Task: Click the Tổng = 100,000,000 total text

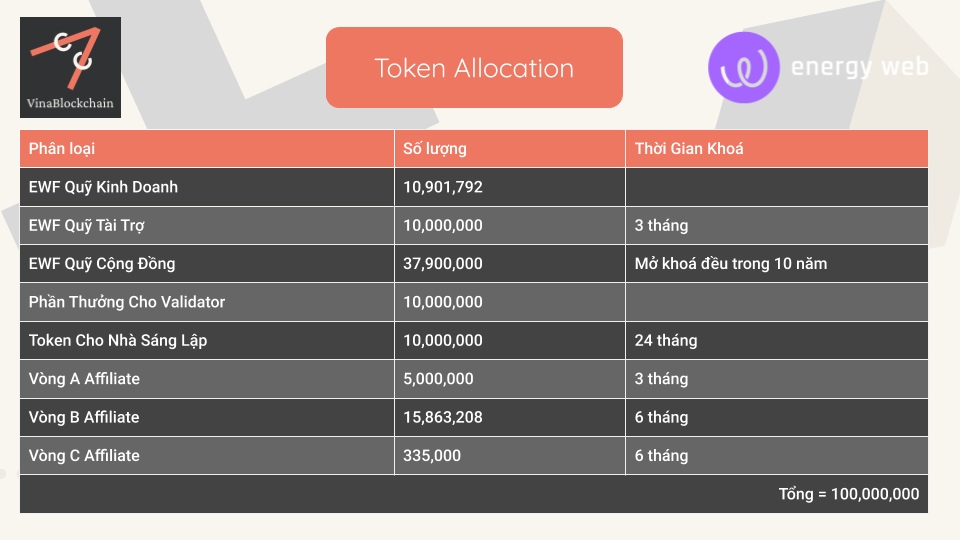Action: pyautogui.click(x=849, y=494)
